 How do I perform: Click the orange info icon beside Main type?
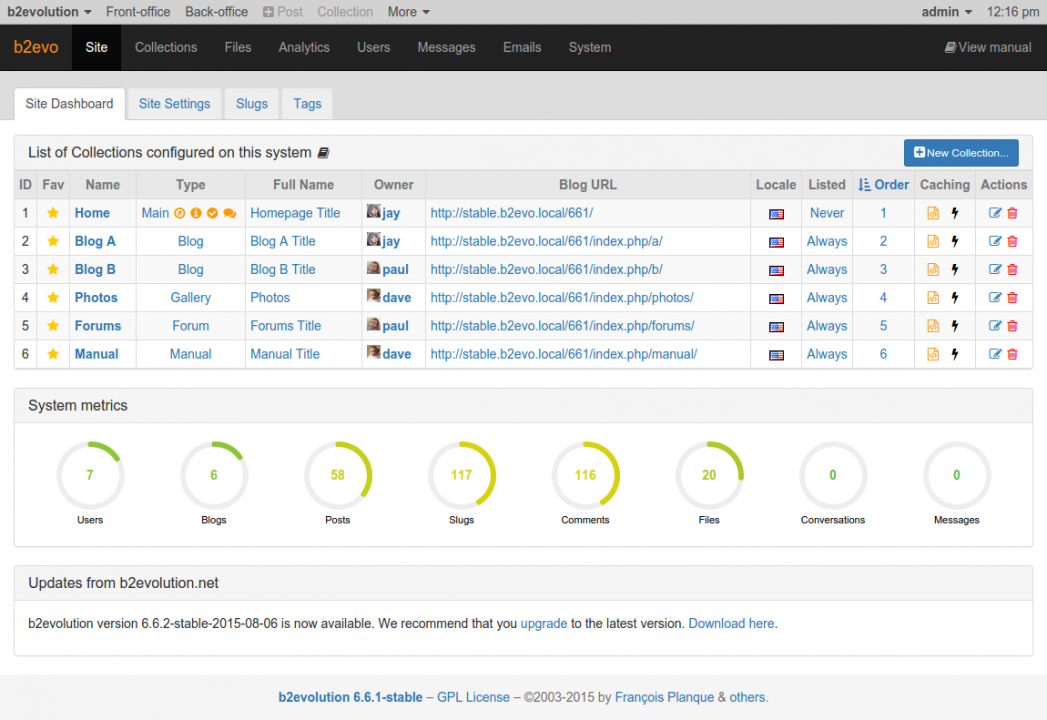(x=196, y=213)
